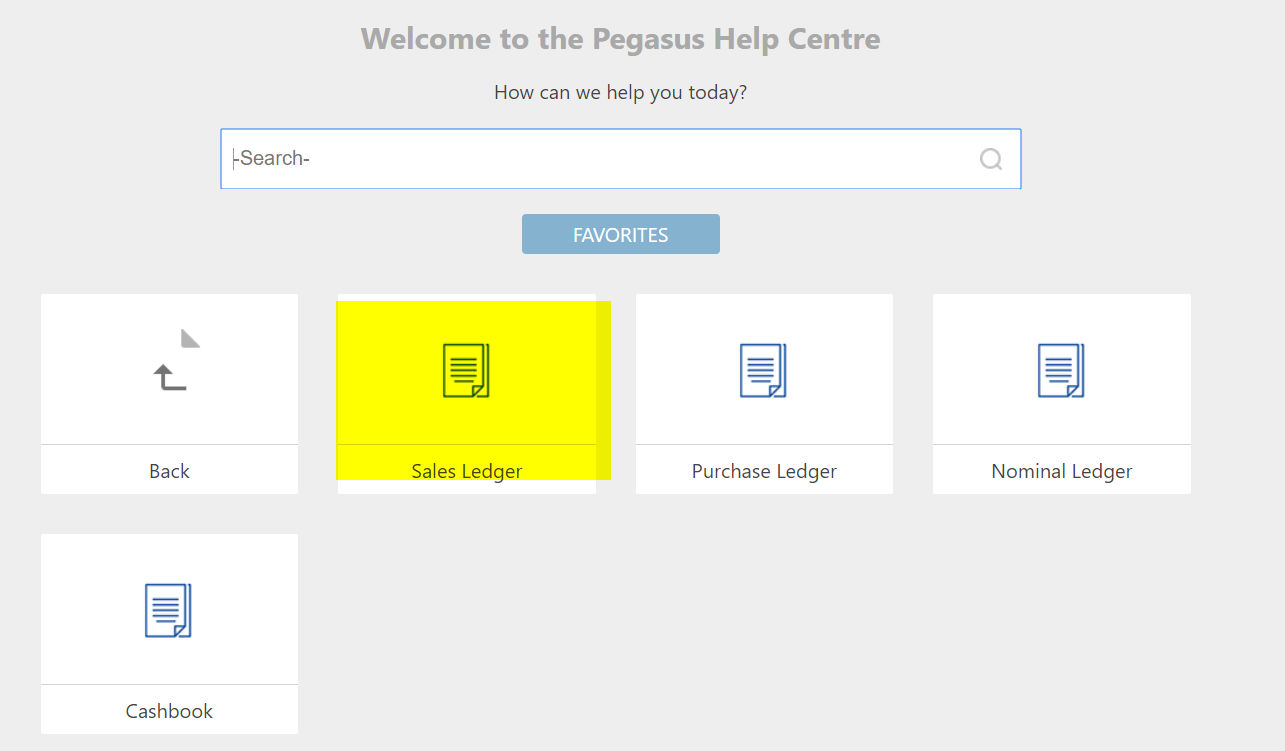Select the Sales Ledger text label

(x=467, y=471)
